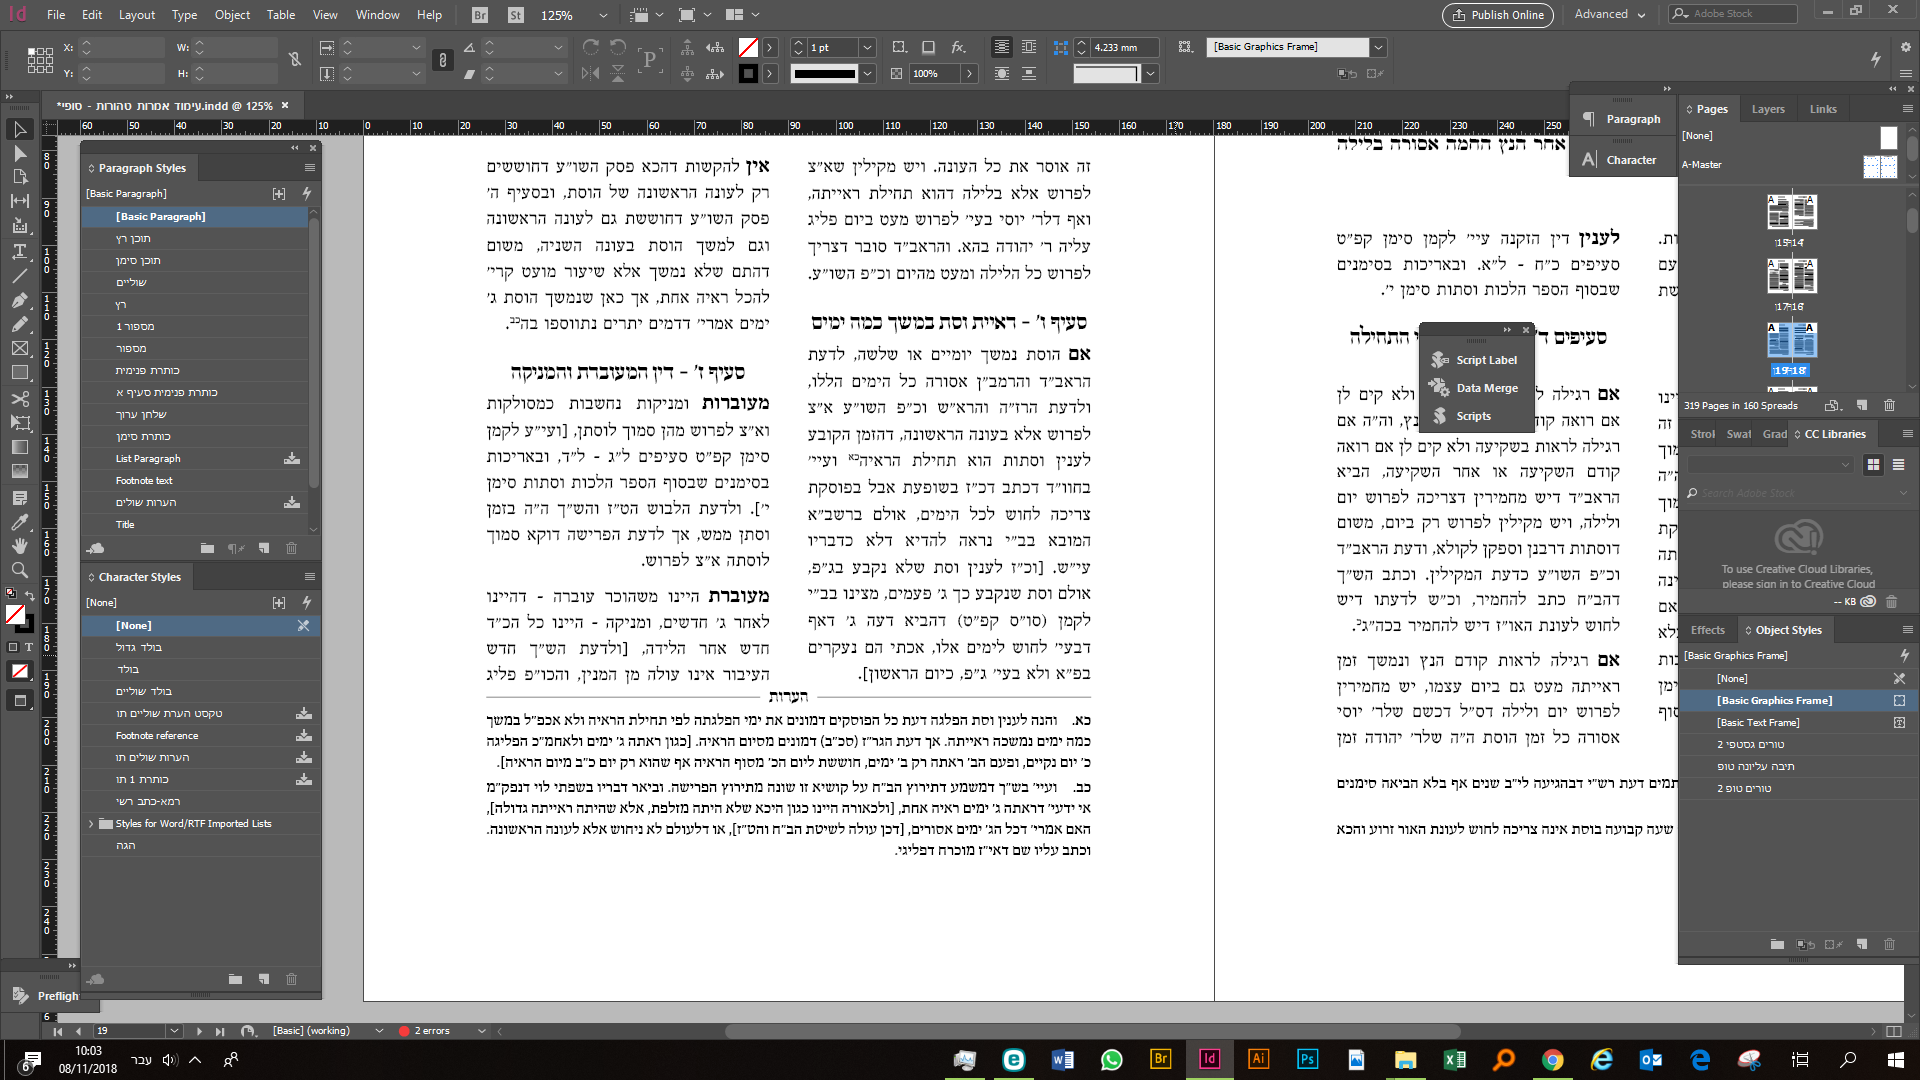Viewport: 1920px width, 1080px height.
Task: Select the Zoom tool in toolbox
Action: pyautogui.click(x=19, y=570)
